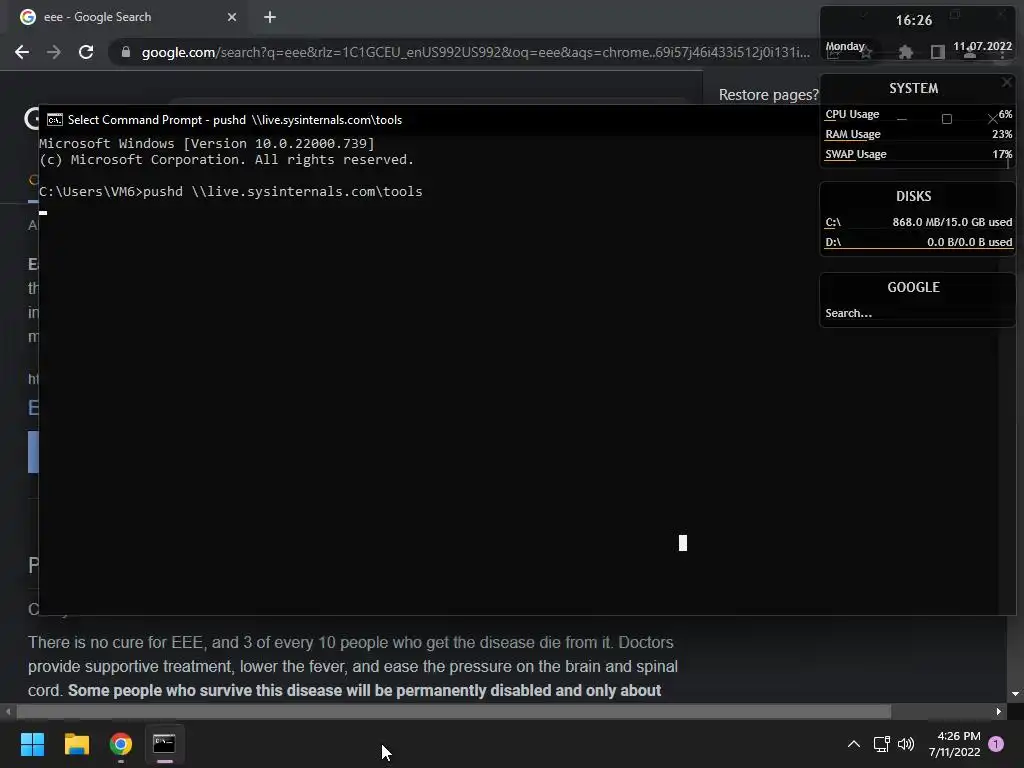Click Command Prompt title bar icon
1024x768 pixels.
(x=55, y=120)
